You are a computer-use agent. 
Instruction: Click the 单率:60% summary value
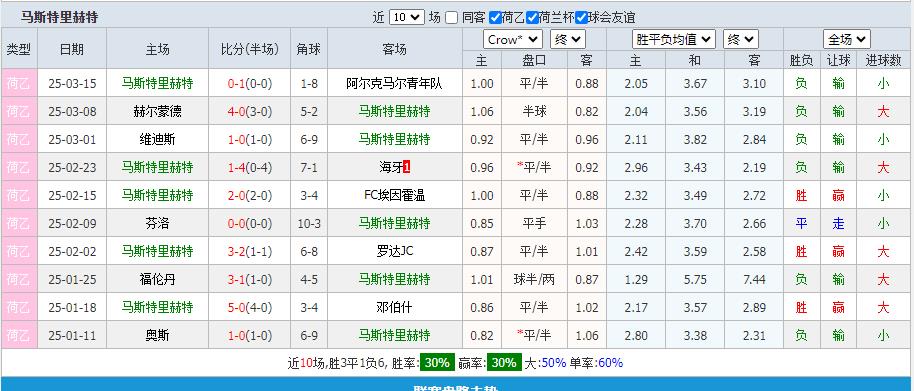596,362
